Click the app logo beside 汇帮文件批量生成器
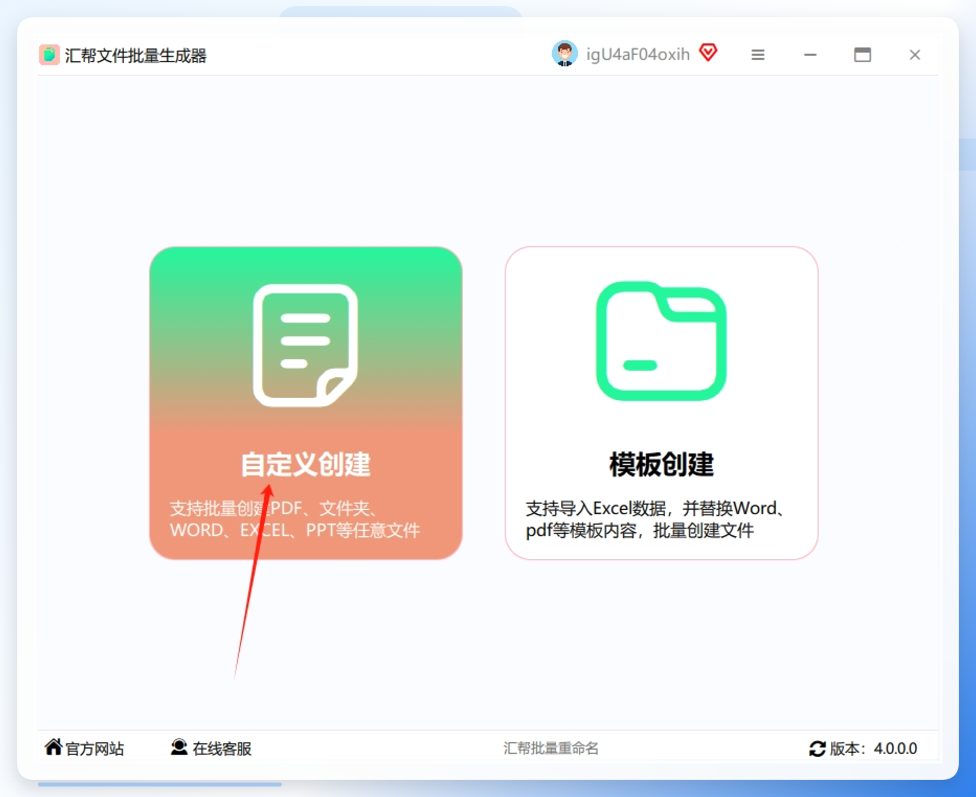Viewport: 976px width, 797px height. pos(49,55)
